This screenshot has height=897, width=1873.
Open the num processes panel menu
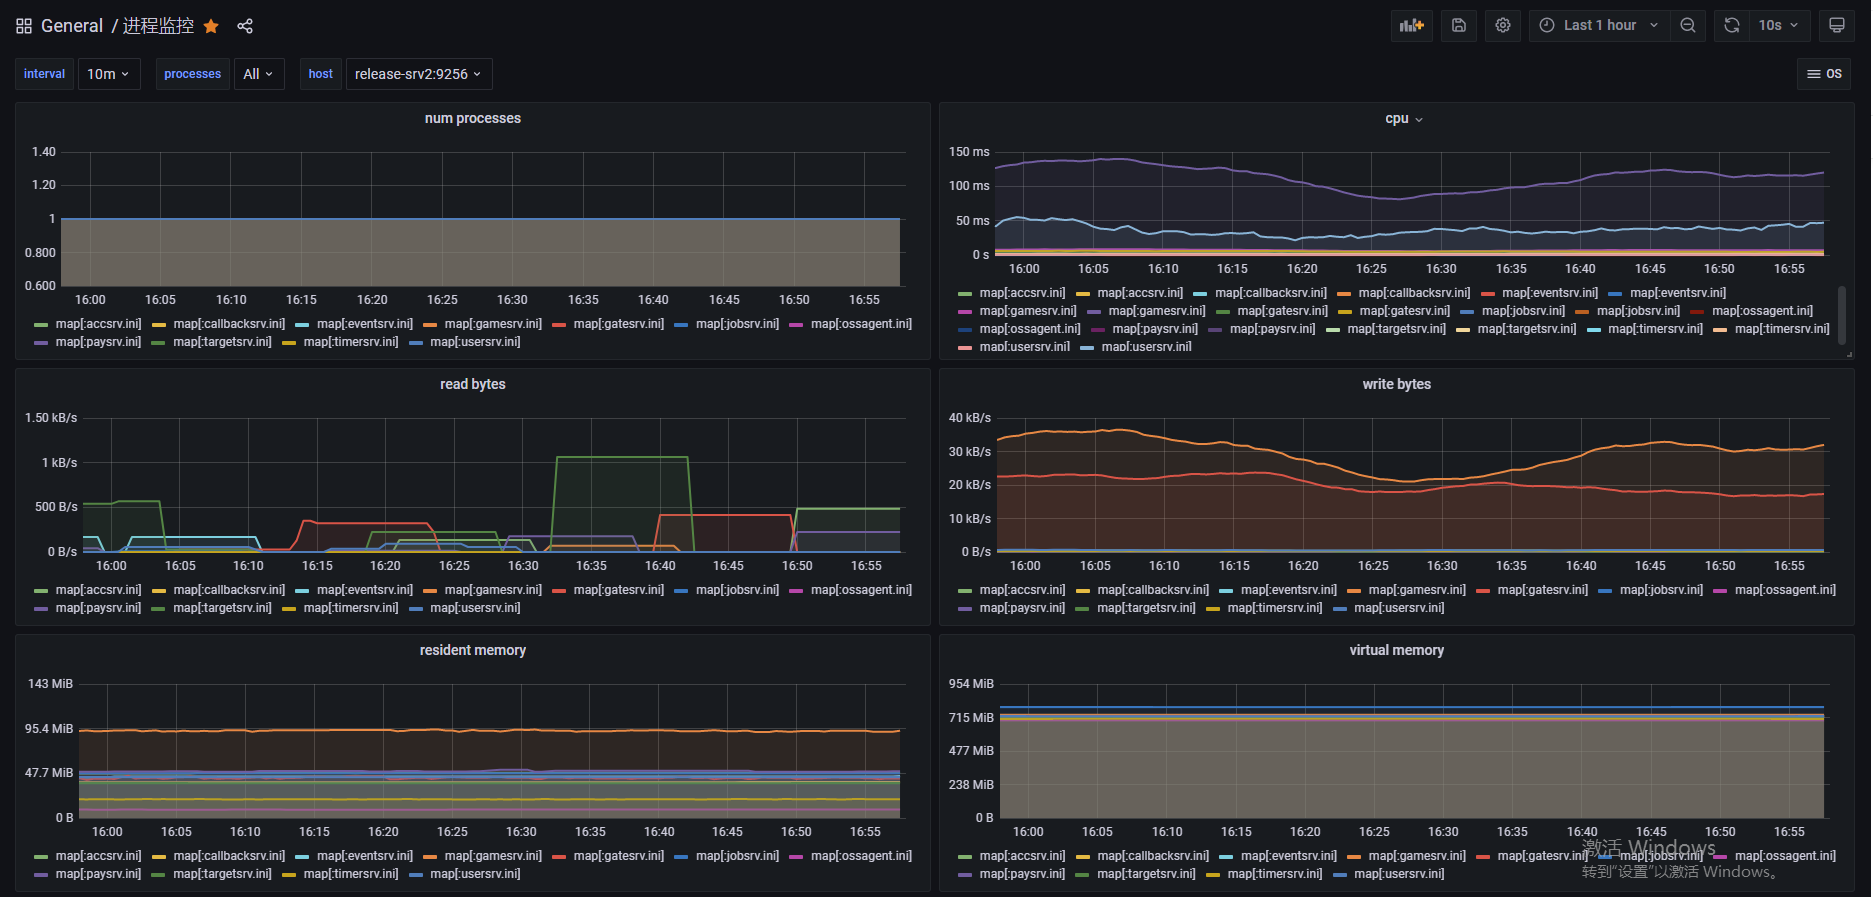pyautogui.click(x=473, y=118)
